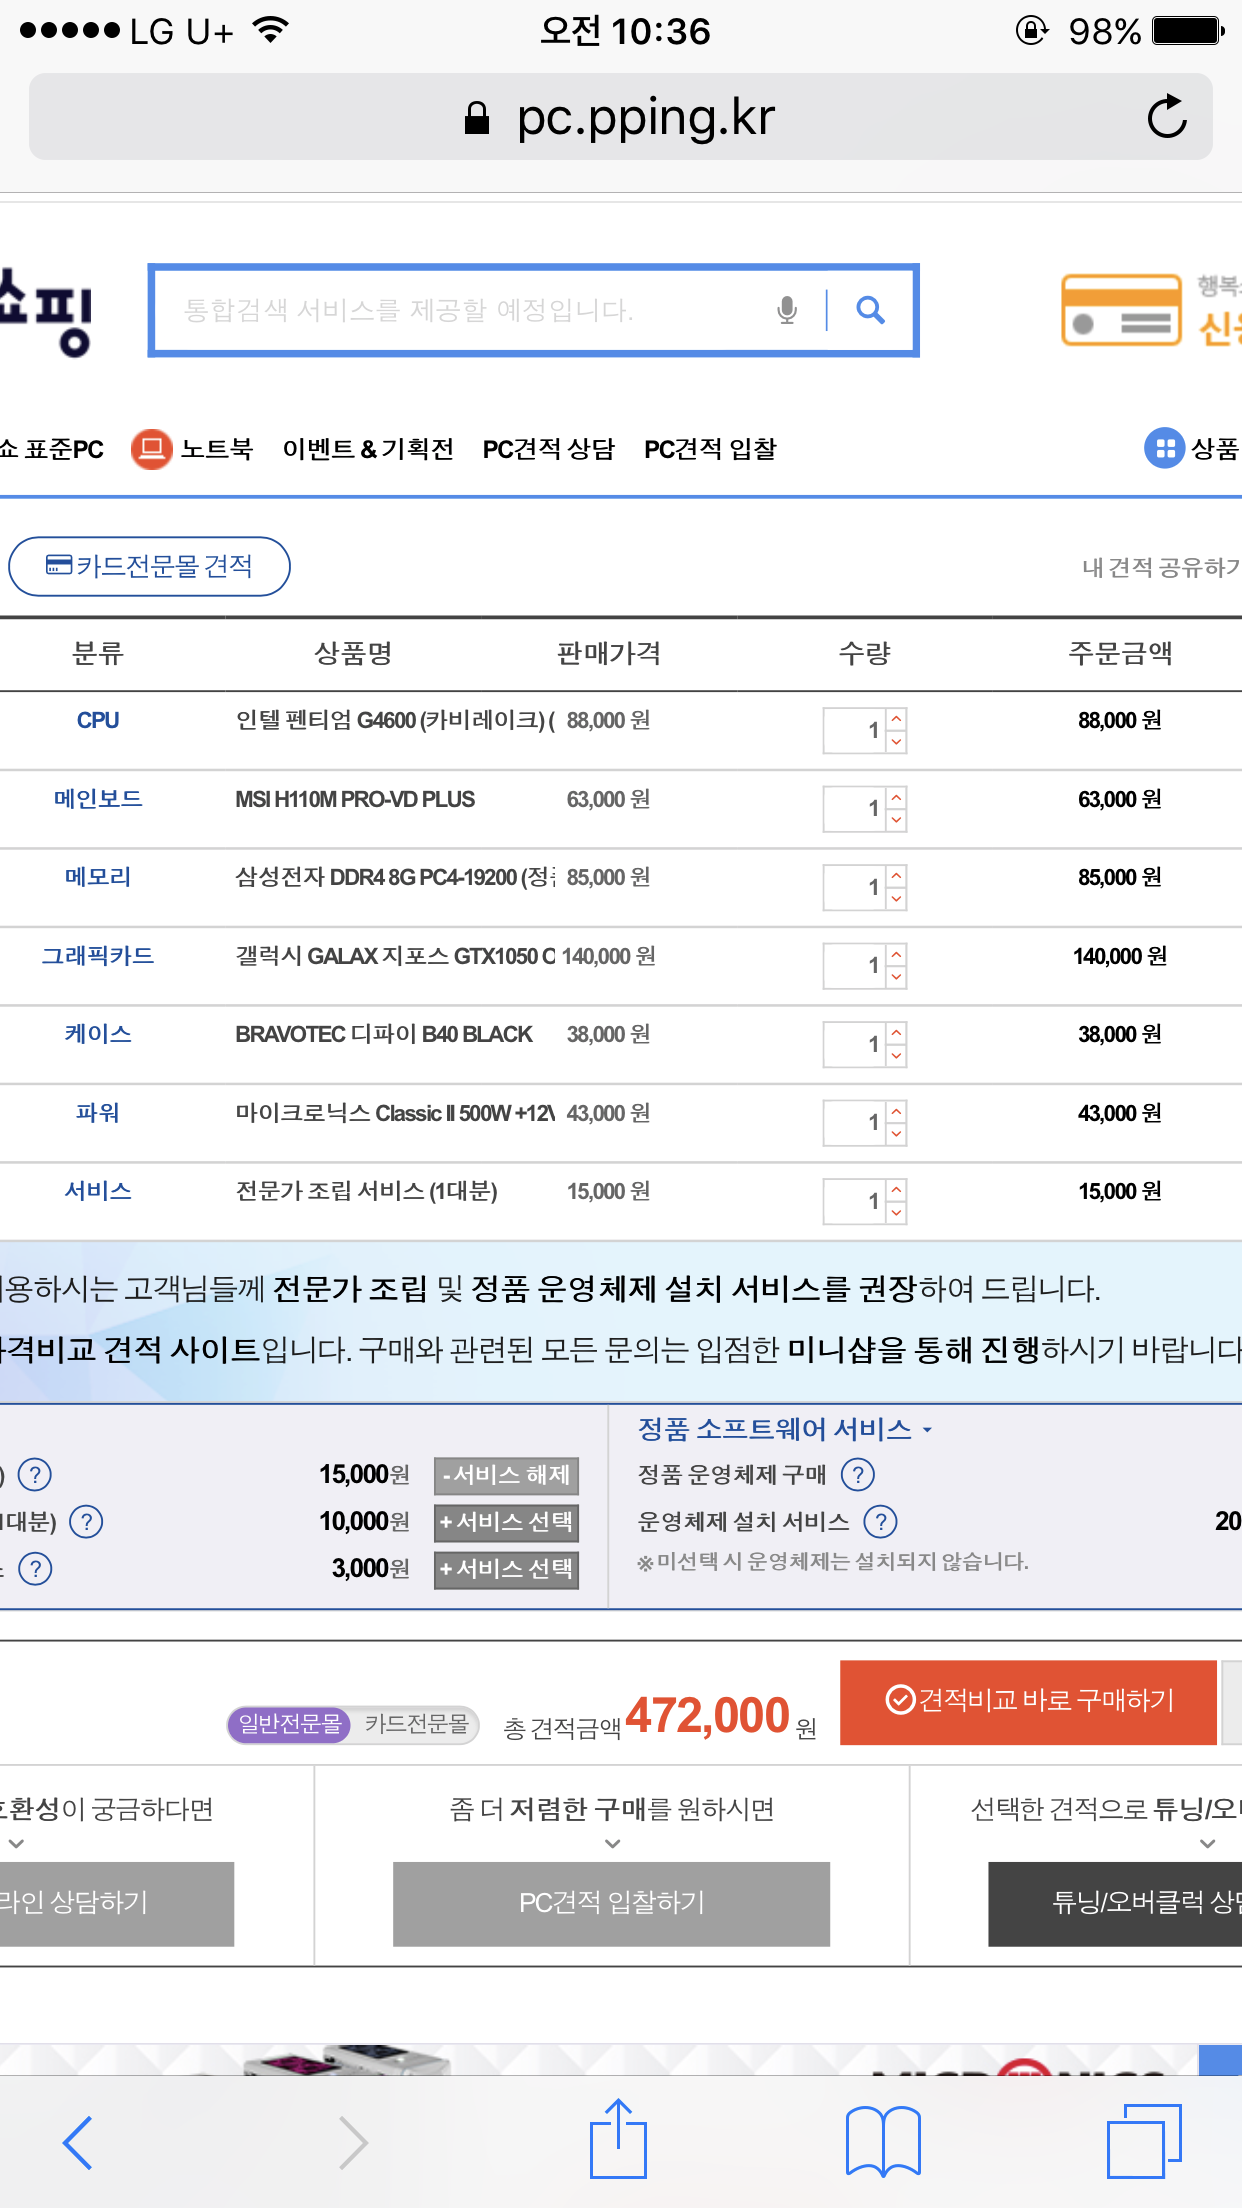Click 견적비교 바로 구매하기 button
The height and width of the screenshot is (2208, 1242).
click(x=1028, y=1702)
